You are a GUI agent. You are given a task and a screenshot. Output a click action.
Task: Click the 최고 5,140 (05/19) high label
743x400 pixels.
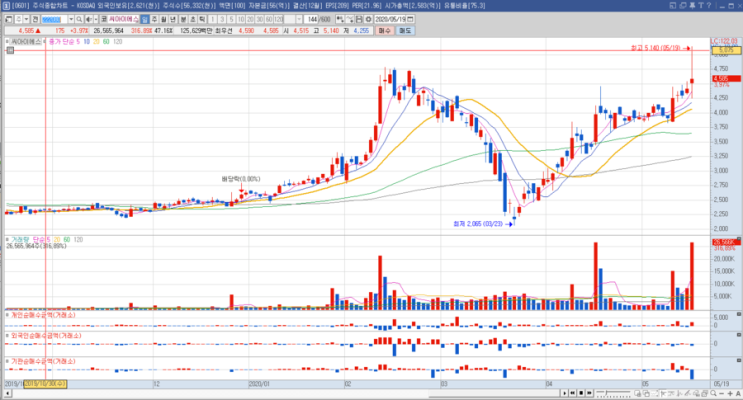click(656, 48)
